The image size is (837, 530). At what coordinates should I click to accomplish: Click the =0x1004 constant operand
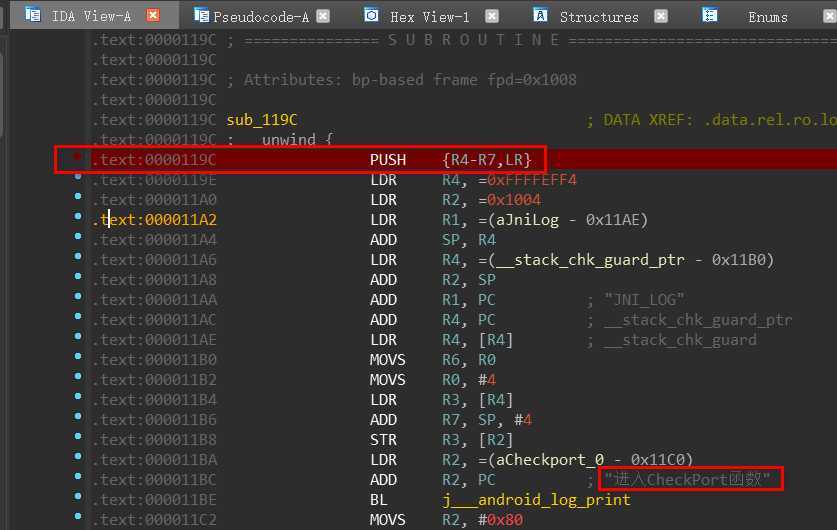(509, 200)
